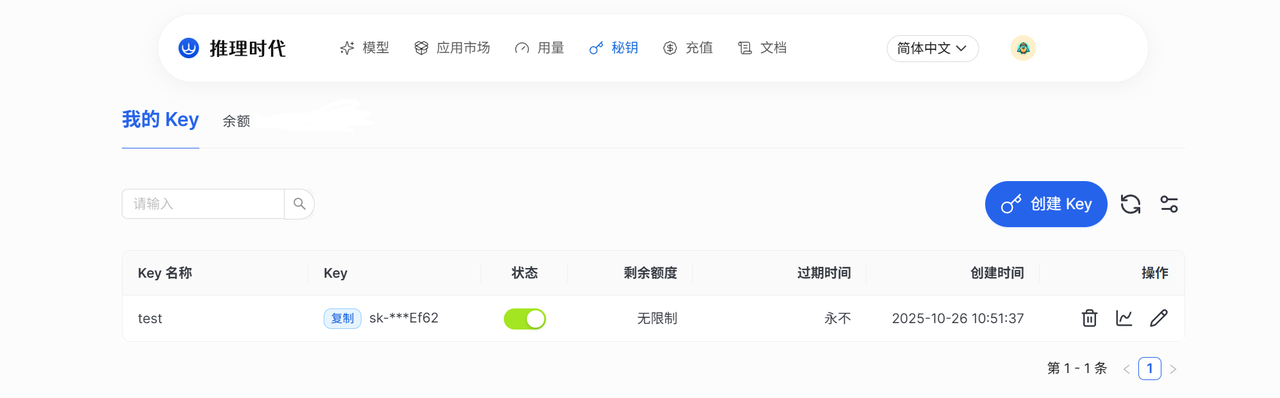Select the 秘钥 navigation item
This screenshot has width=1280, height=398.
pyautogui.click(x=613, y=48)
